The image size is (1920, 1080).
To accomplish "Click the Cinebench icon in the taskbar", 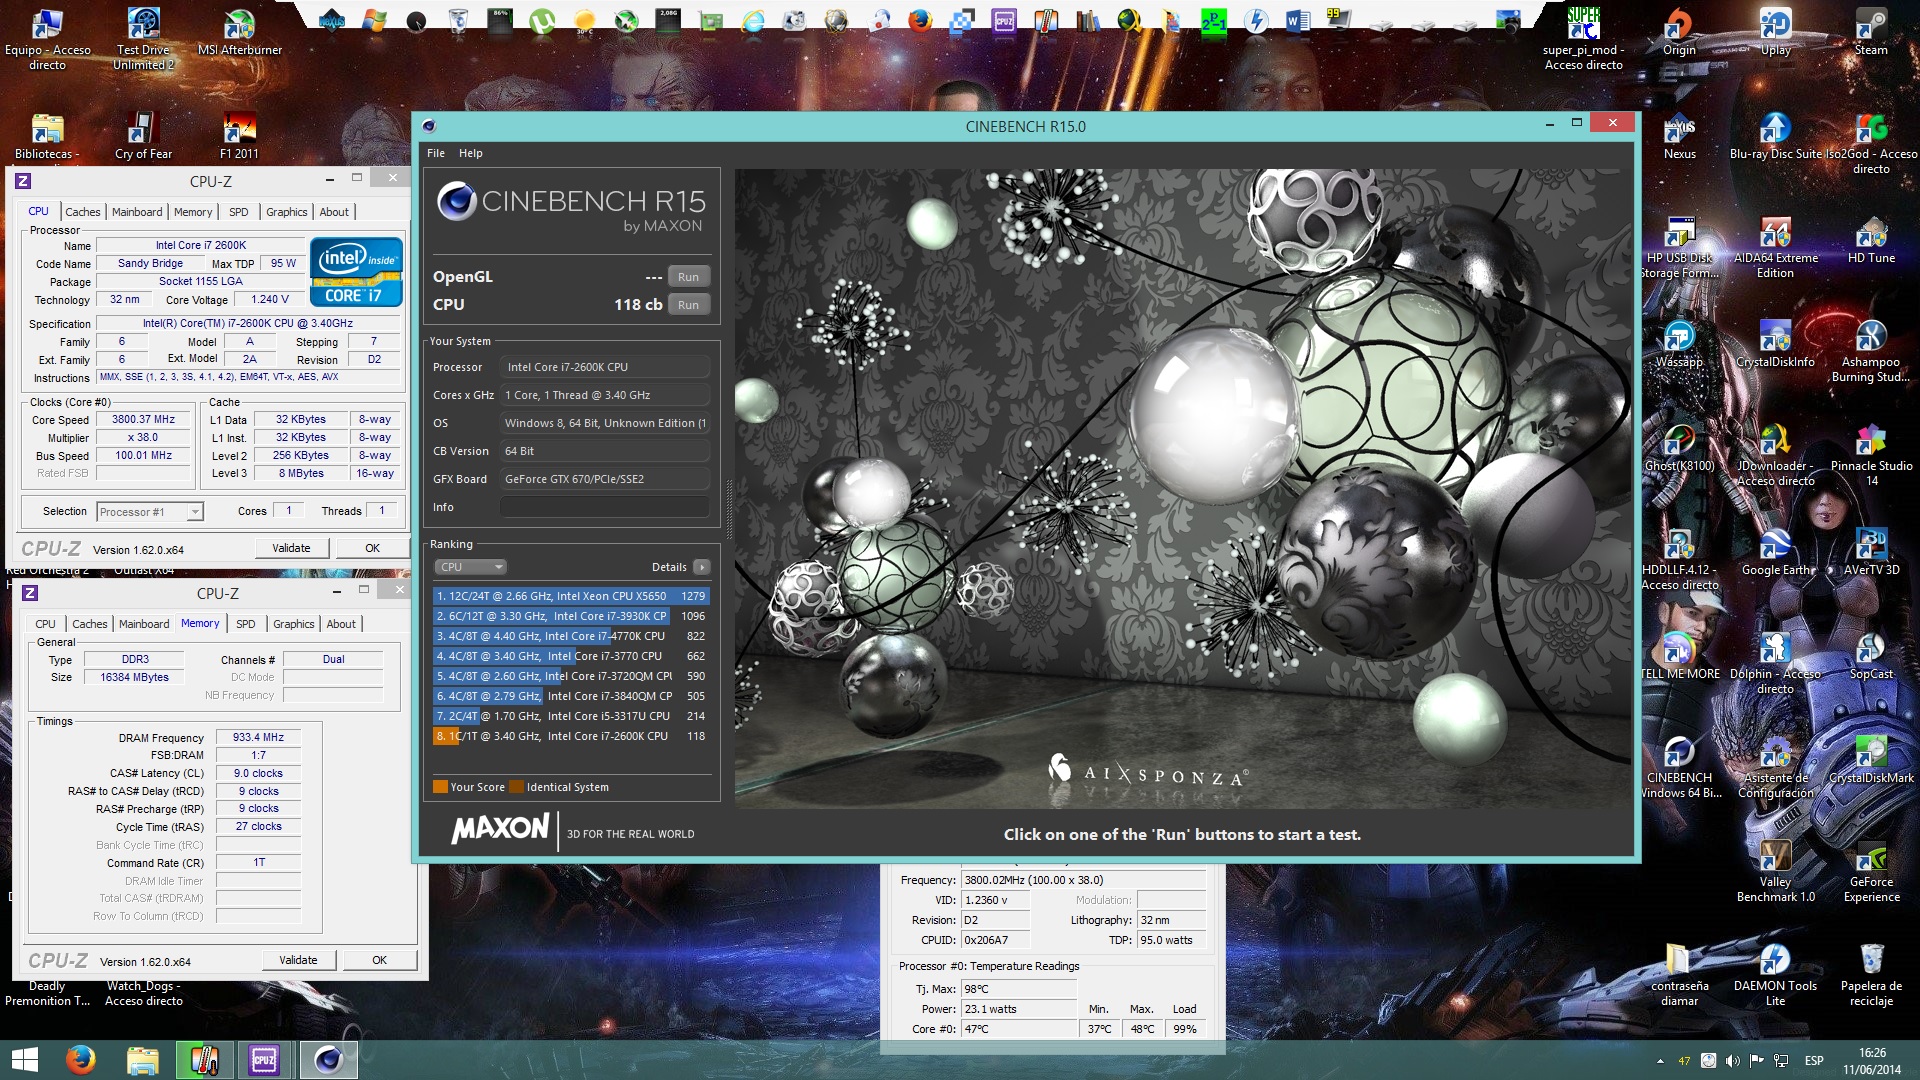I will point(328,1060).
